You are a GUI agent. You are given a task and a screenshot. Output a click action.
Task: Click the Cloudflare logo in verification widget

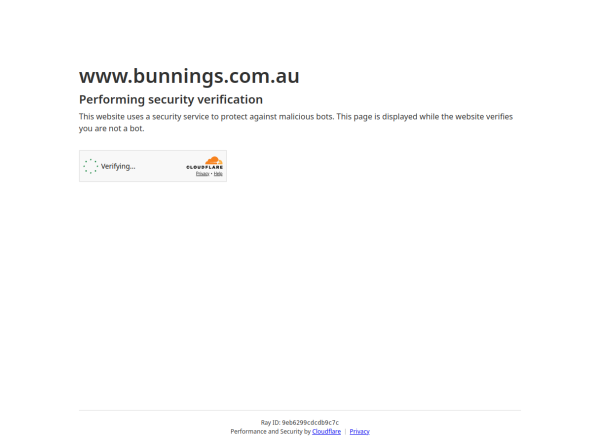coord(205,163)
